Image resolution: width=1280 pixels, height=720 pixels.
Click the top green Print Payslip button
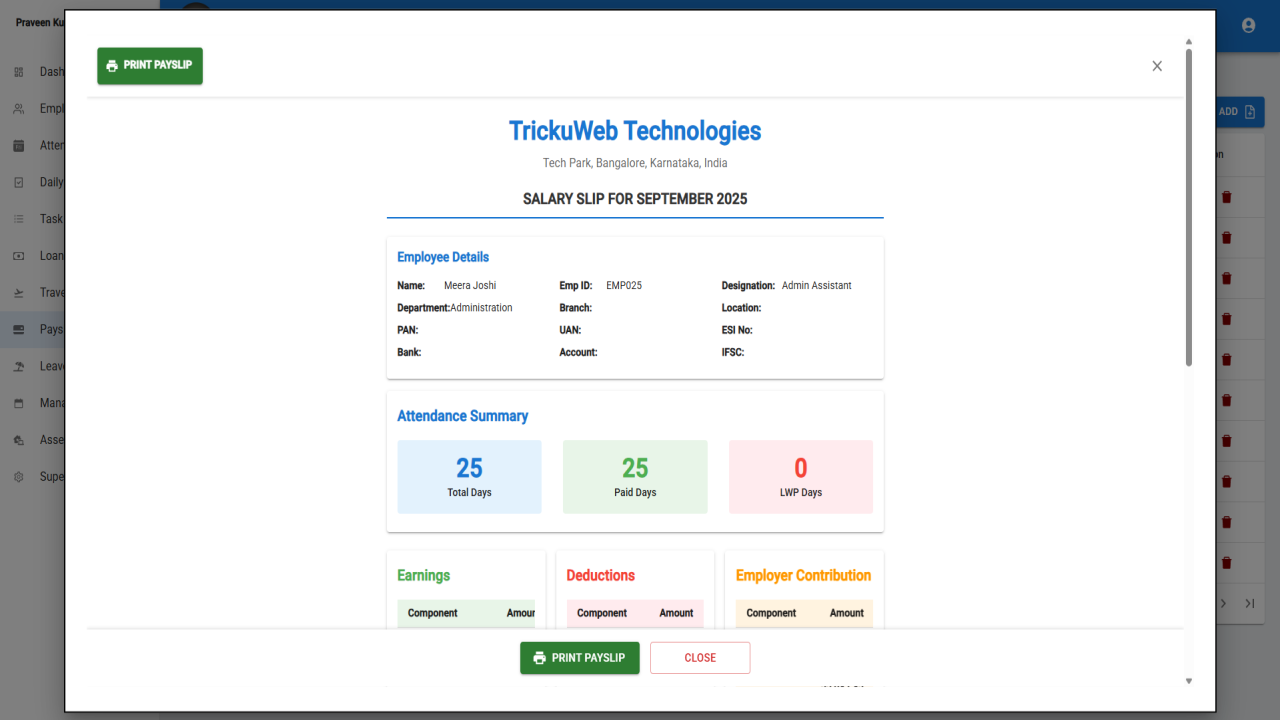150,66
